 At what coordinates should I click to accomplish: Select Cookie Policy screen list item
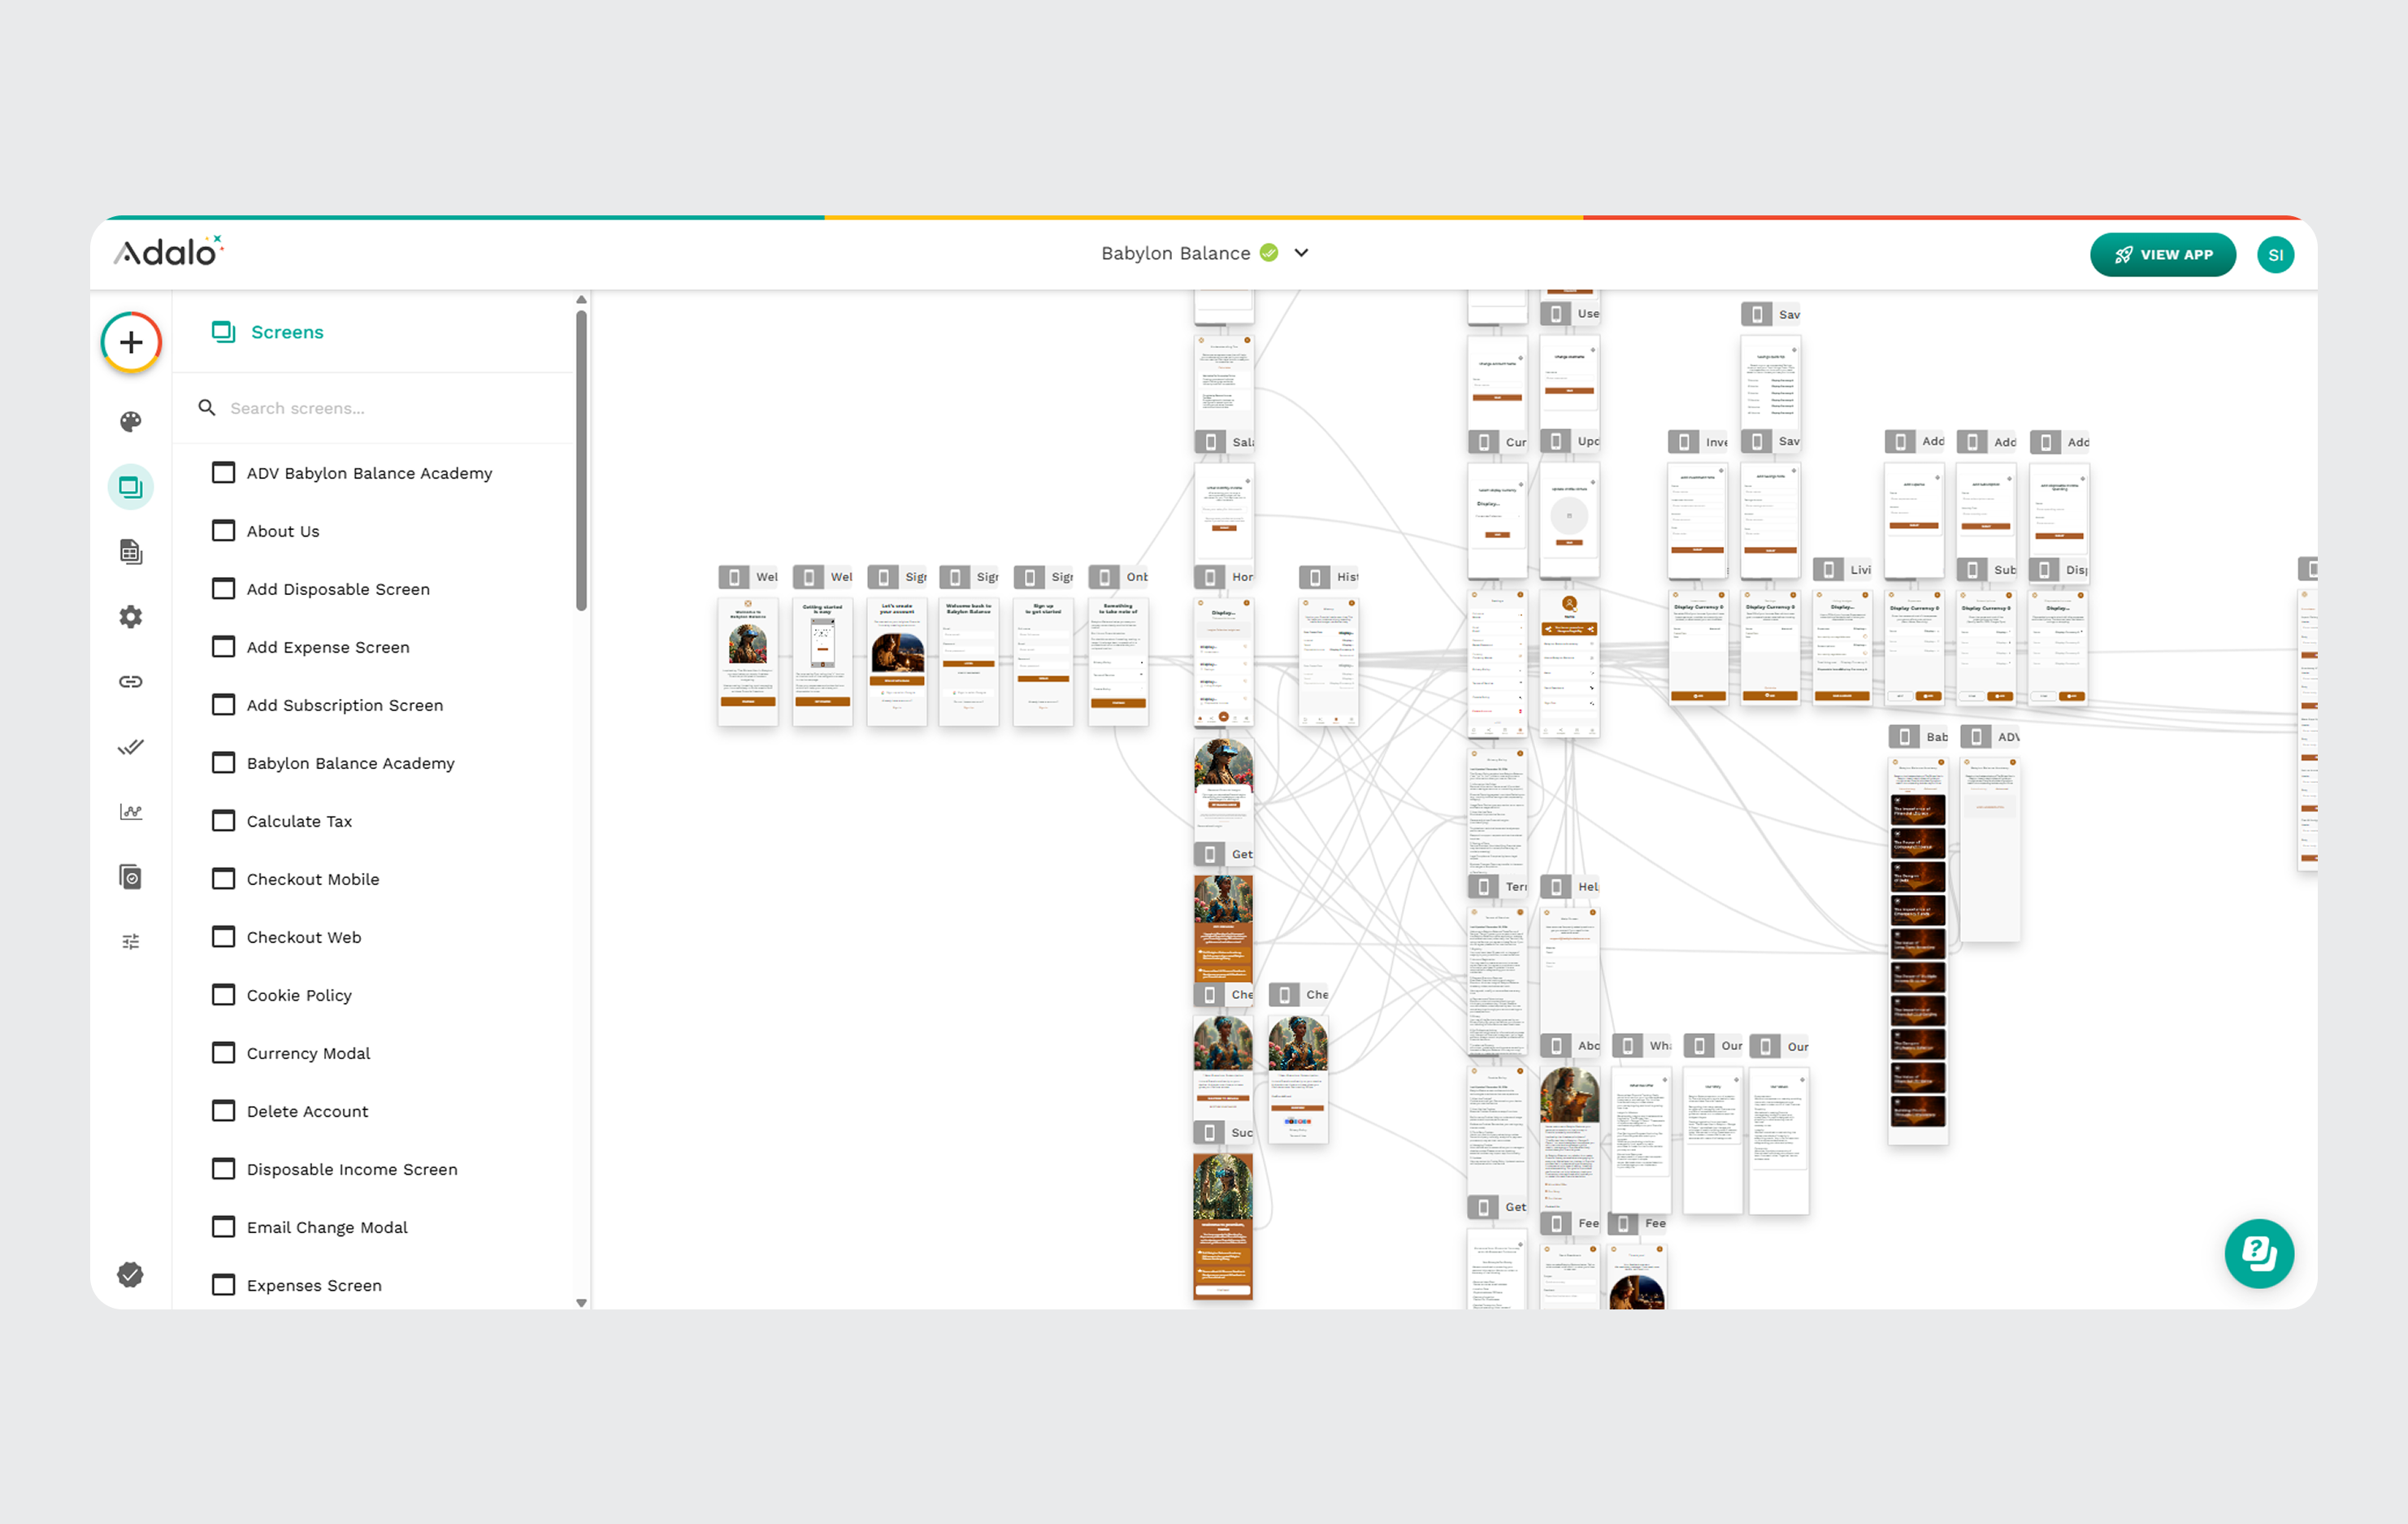tap(299, 995)
